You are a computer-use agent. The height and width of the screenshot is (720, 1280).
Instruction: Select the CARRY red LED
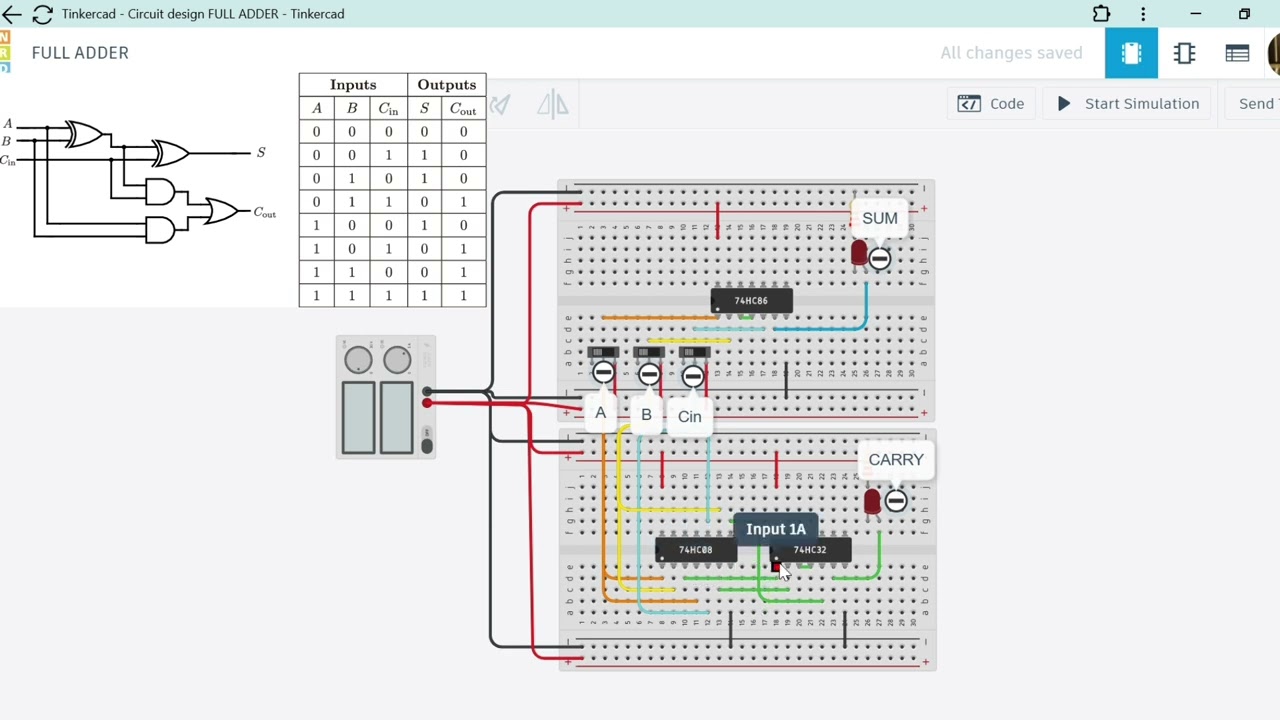click(872, 500)
